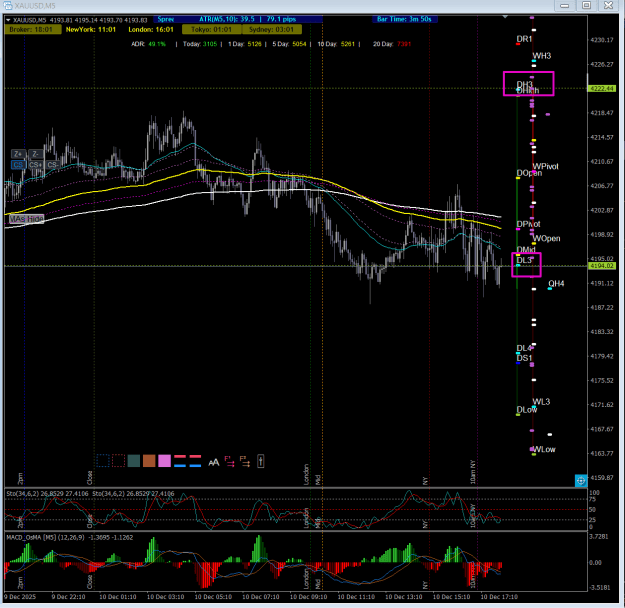Toggle the MAs Hide button
Viewport: 625px width, 608px height.
[x=26, y=219]
